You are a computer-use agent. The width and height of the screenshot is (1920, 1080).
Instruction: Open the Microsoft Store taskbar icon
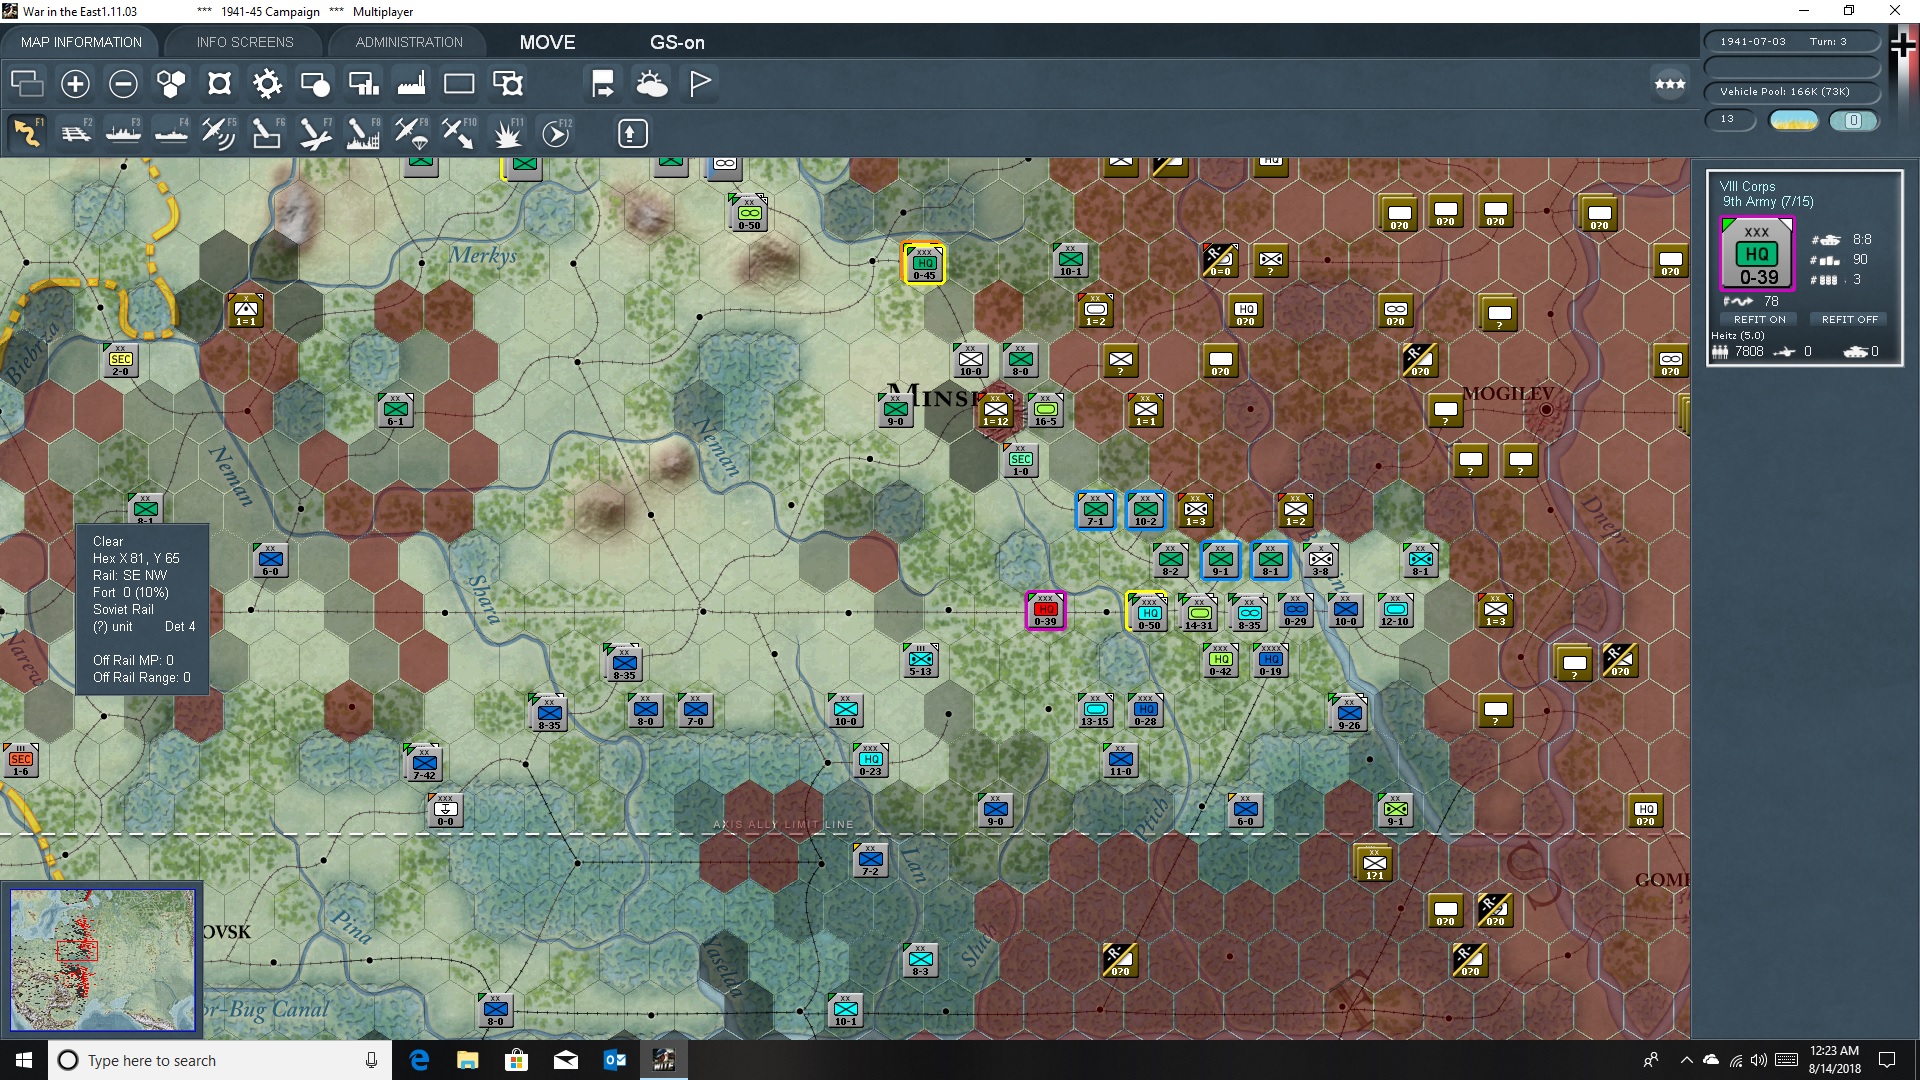coord(517,1060)
